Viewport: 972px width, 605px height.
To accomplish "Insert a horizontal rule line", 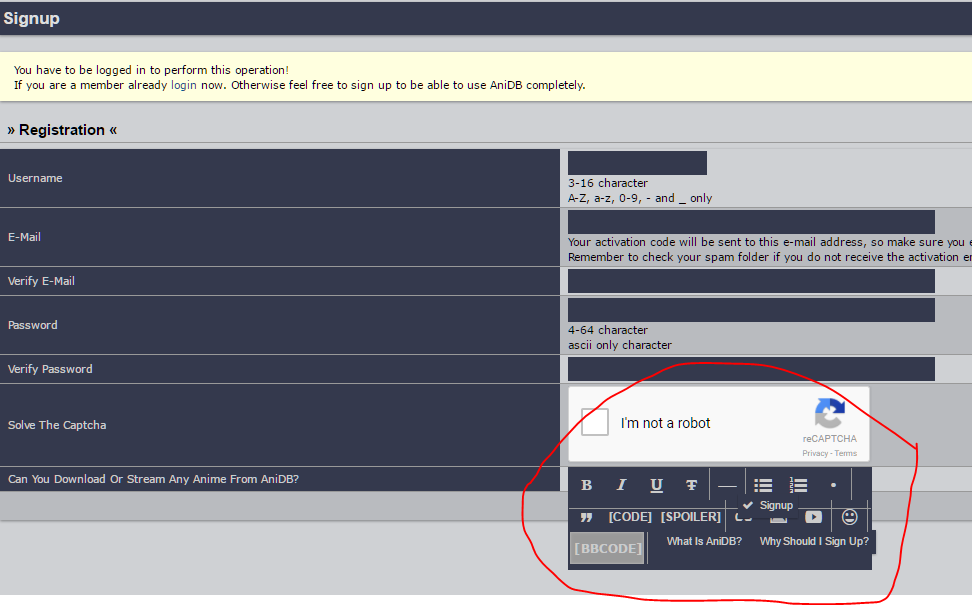I will click(727, 485).
